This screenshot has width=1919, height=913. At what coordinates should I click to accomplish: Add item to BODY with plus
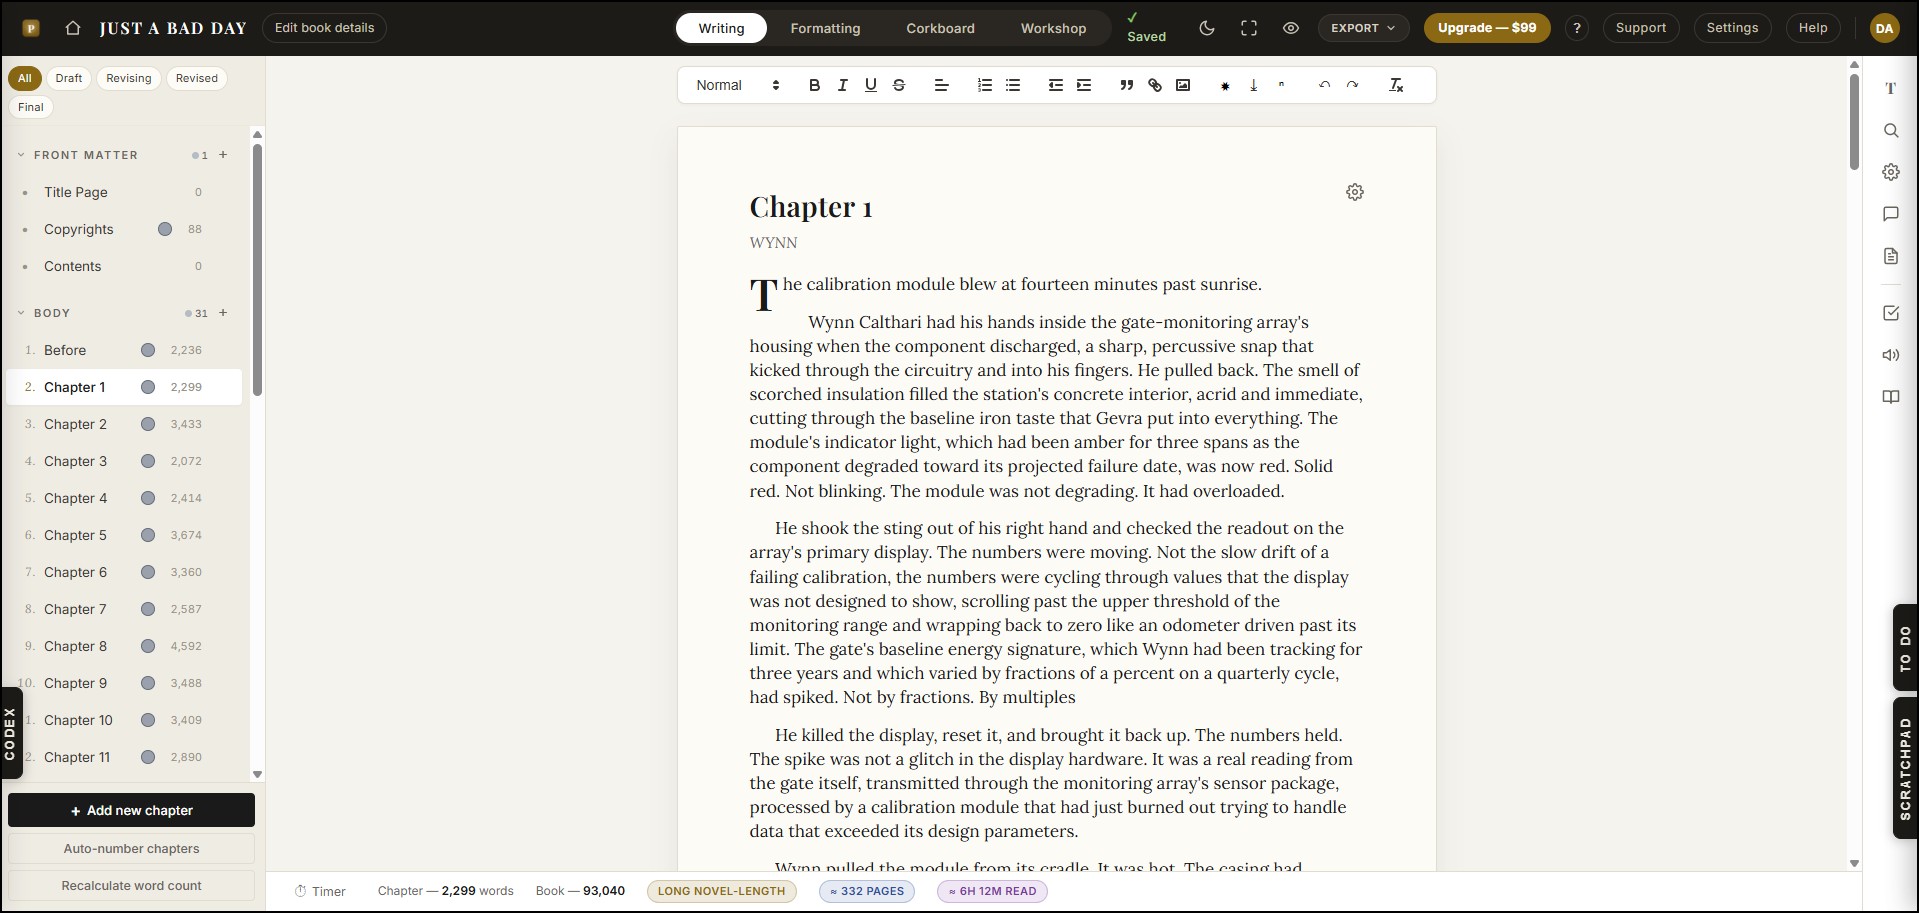[x=223, y=313]
